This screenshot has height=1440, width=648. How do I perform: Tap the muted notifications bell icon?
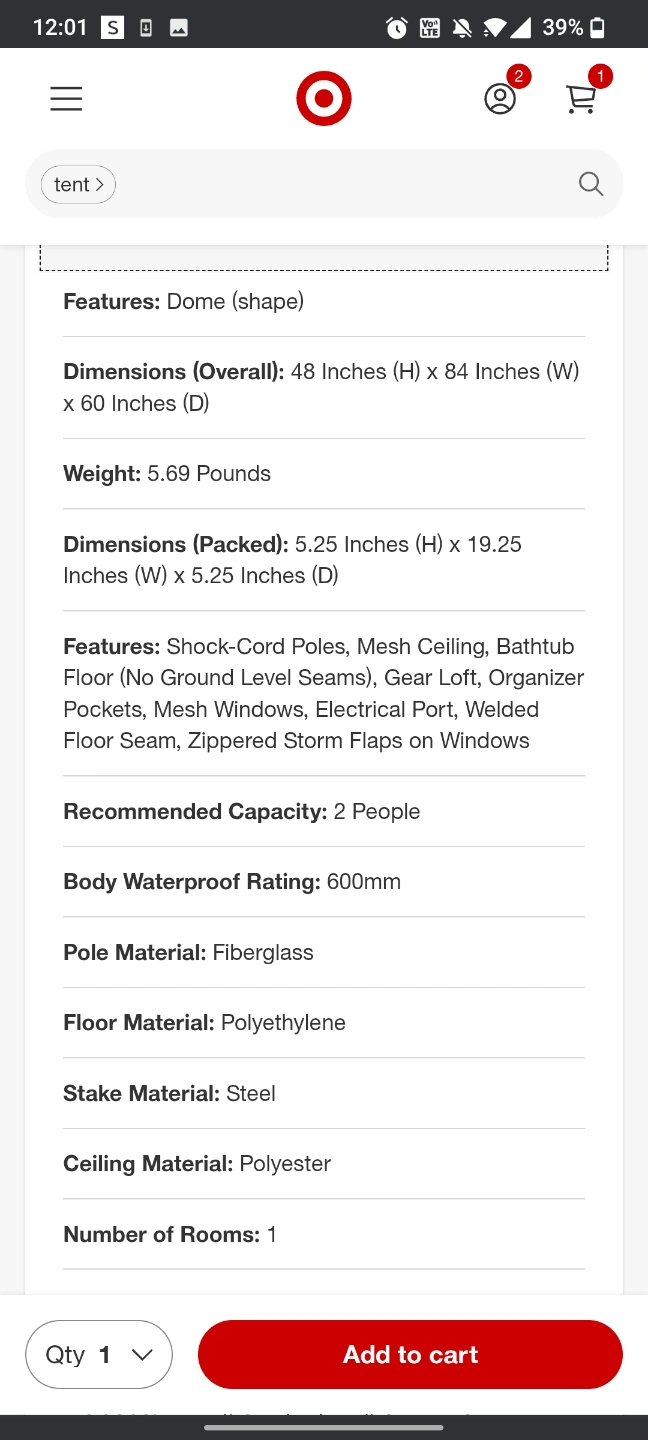click(462, 28)
